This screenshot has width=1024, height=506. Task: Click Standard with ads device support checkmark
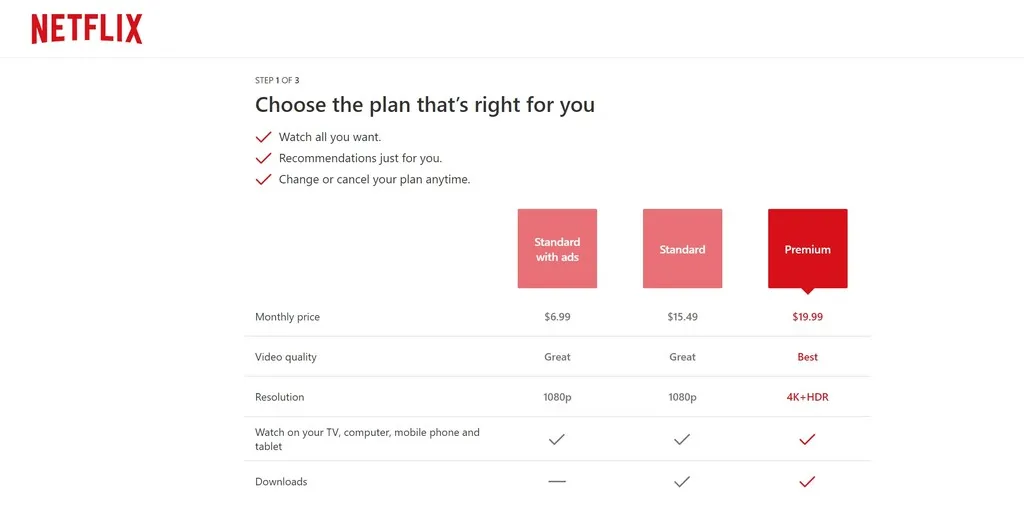pyautogui.click(x=556, y=439)
